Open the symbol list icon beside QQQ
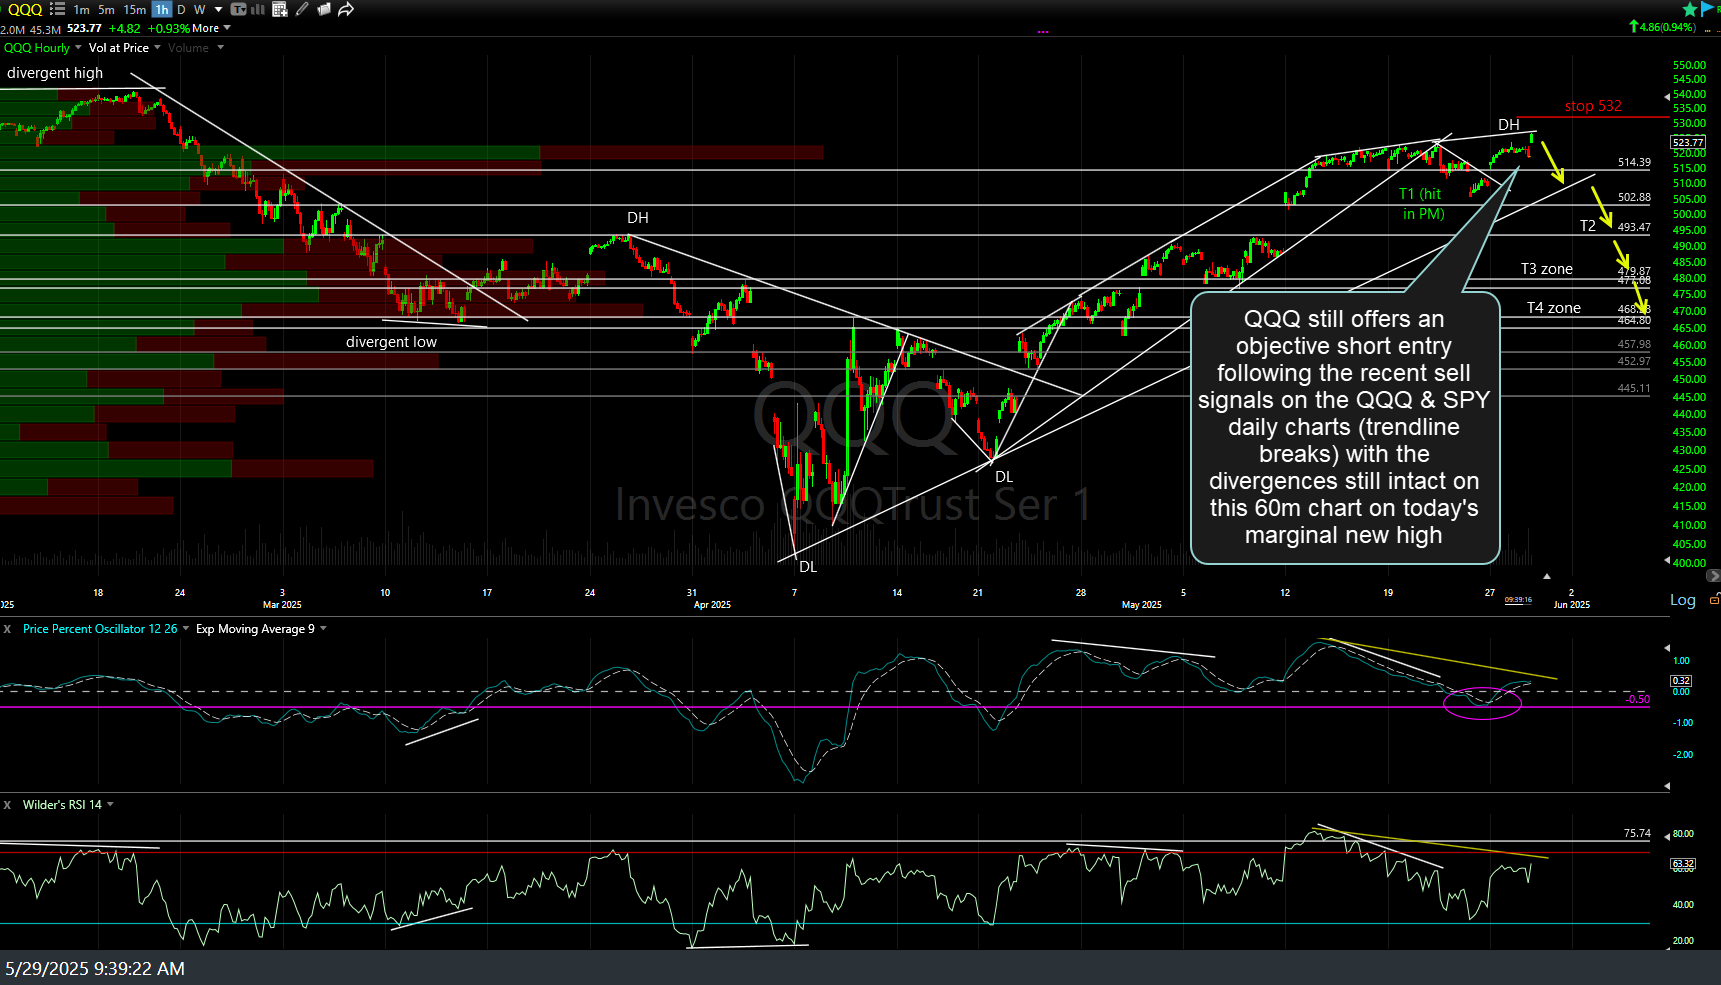The image size is (1721, 985). coord(57,9)
